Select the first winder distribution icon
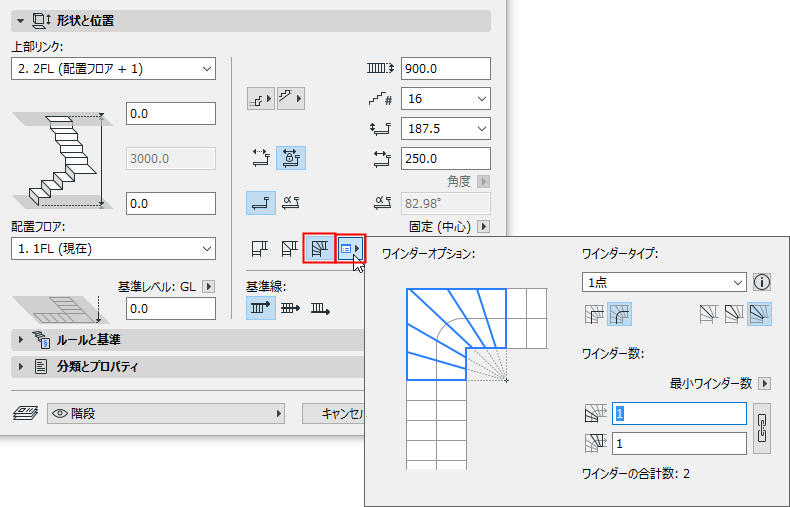The image size is (790, 507). tap(709, 314)
